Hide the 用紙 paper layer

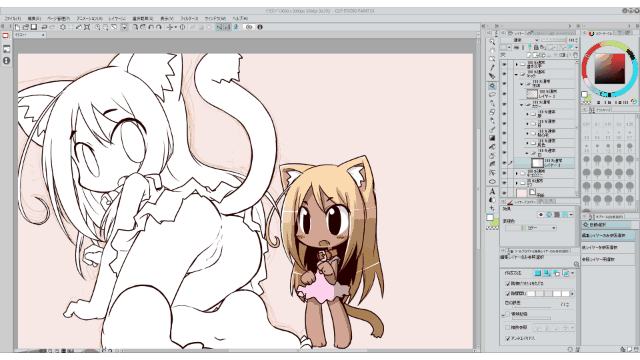(504, 192)
